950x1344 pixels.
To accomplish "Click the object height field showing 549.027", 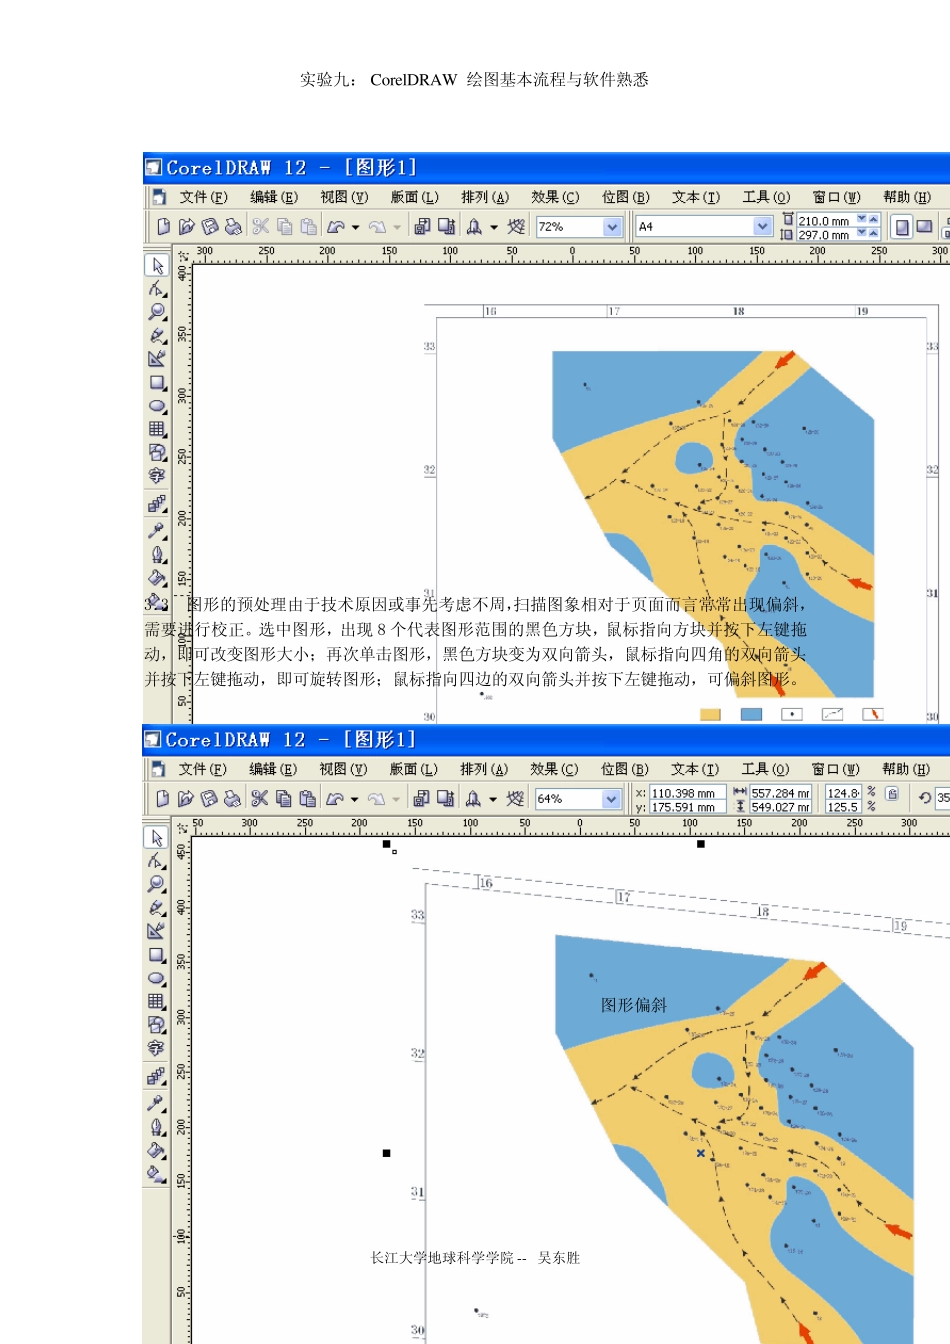I will (x=781, y=807).
